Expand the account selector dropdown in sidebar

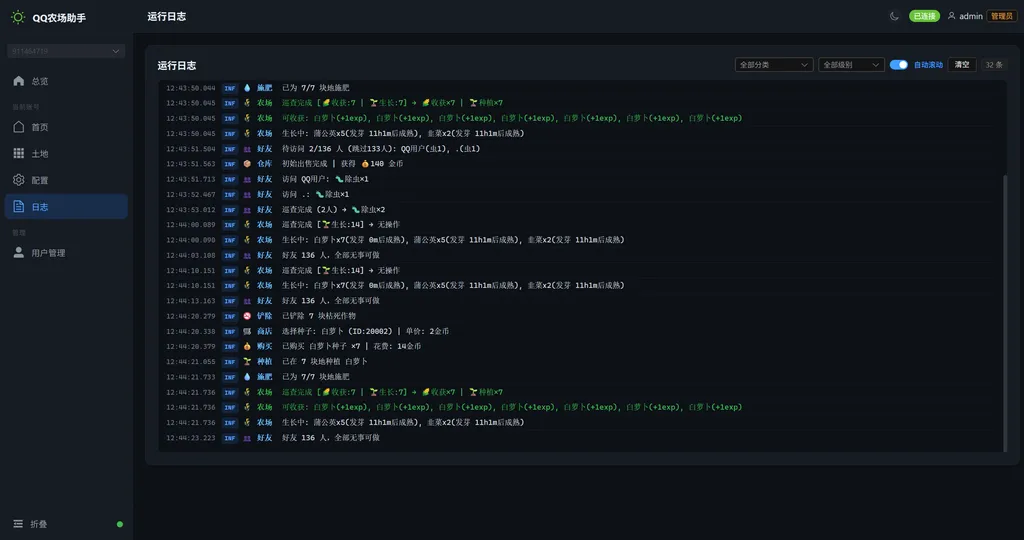point(66,51)
